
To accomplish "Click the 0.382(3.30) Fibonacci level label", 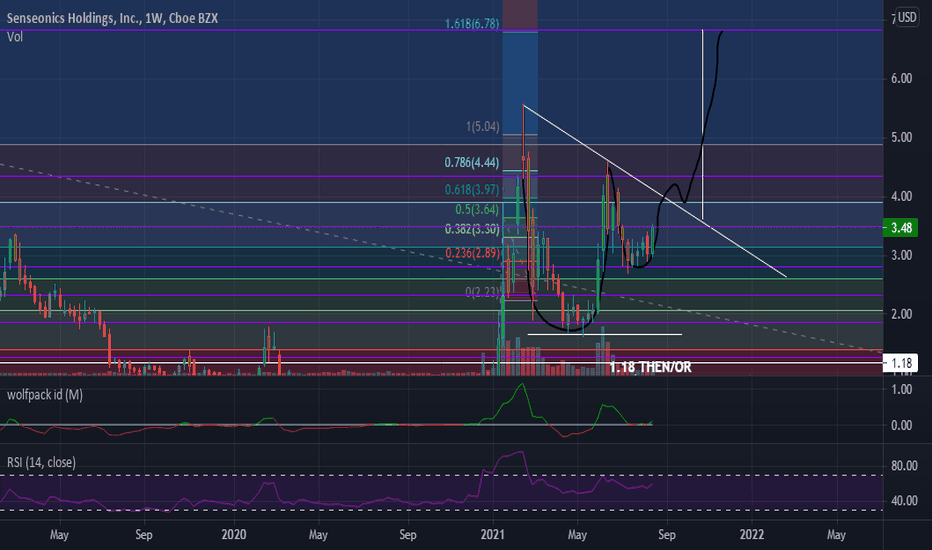I will coord(472,229).
